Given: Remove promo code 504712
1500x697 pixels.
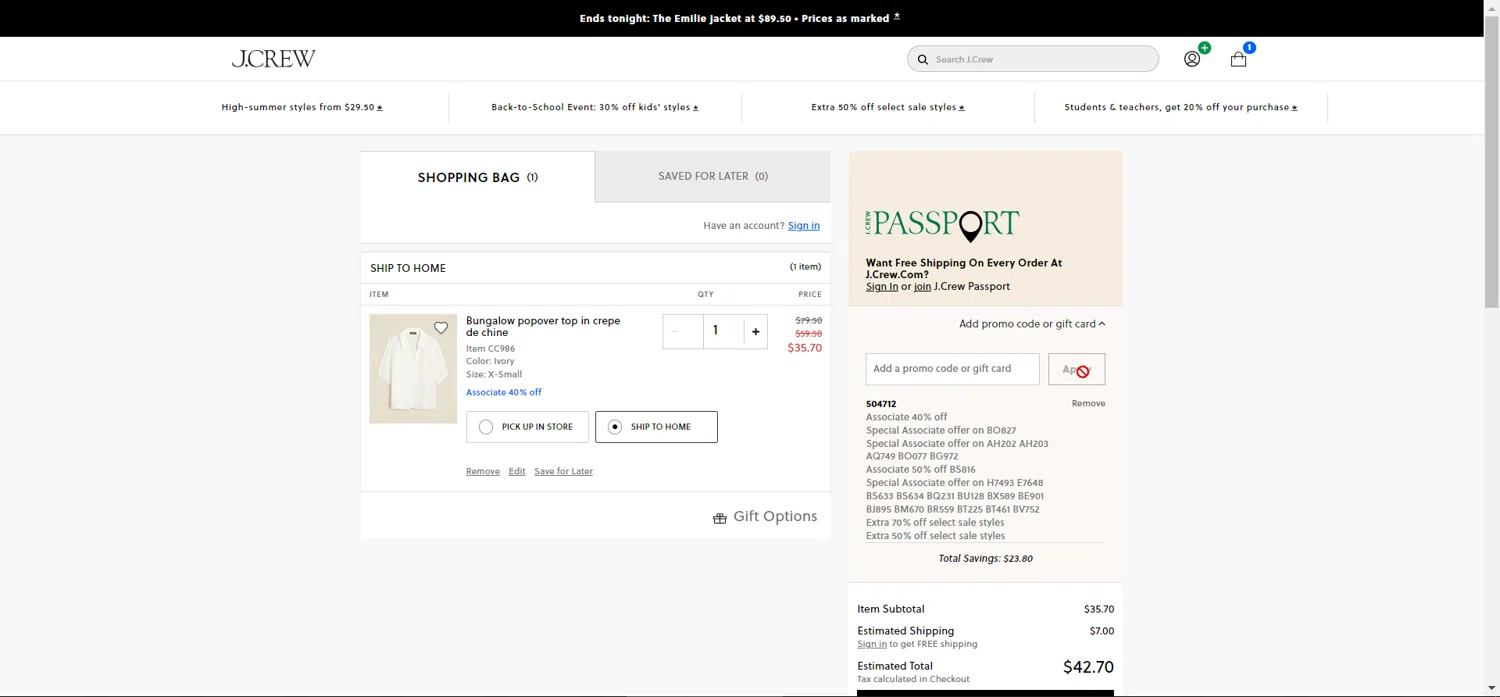Looking at the screenshot, I should click(1088, 404).
